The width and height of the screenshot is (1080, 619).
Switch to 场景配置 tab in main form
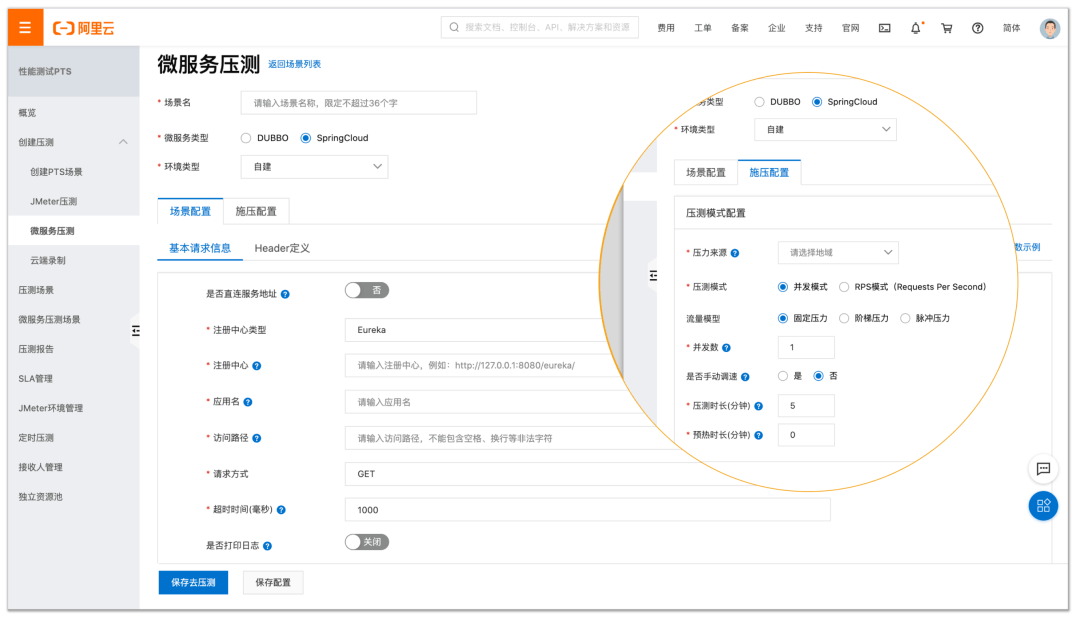(x=190, y=211)
